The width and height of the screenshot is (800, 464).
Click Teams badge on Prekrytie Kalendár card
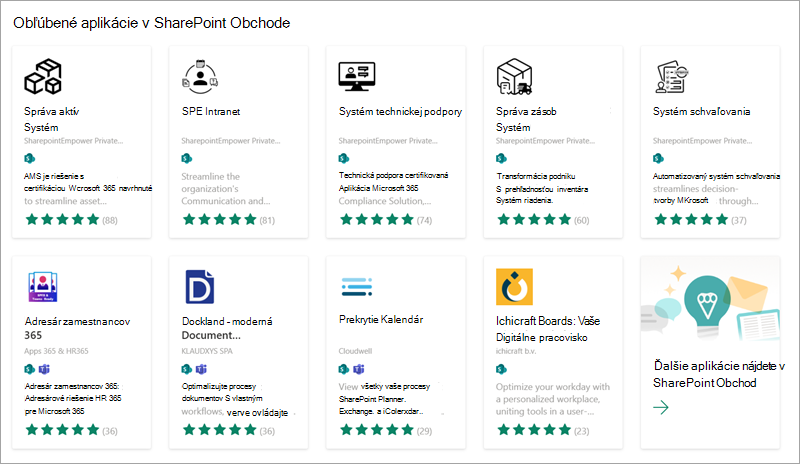click(x=359, y=369)
